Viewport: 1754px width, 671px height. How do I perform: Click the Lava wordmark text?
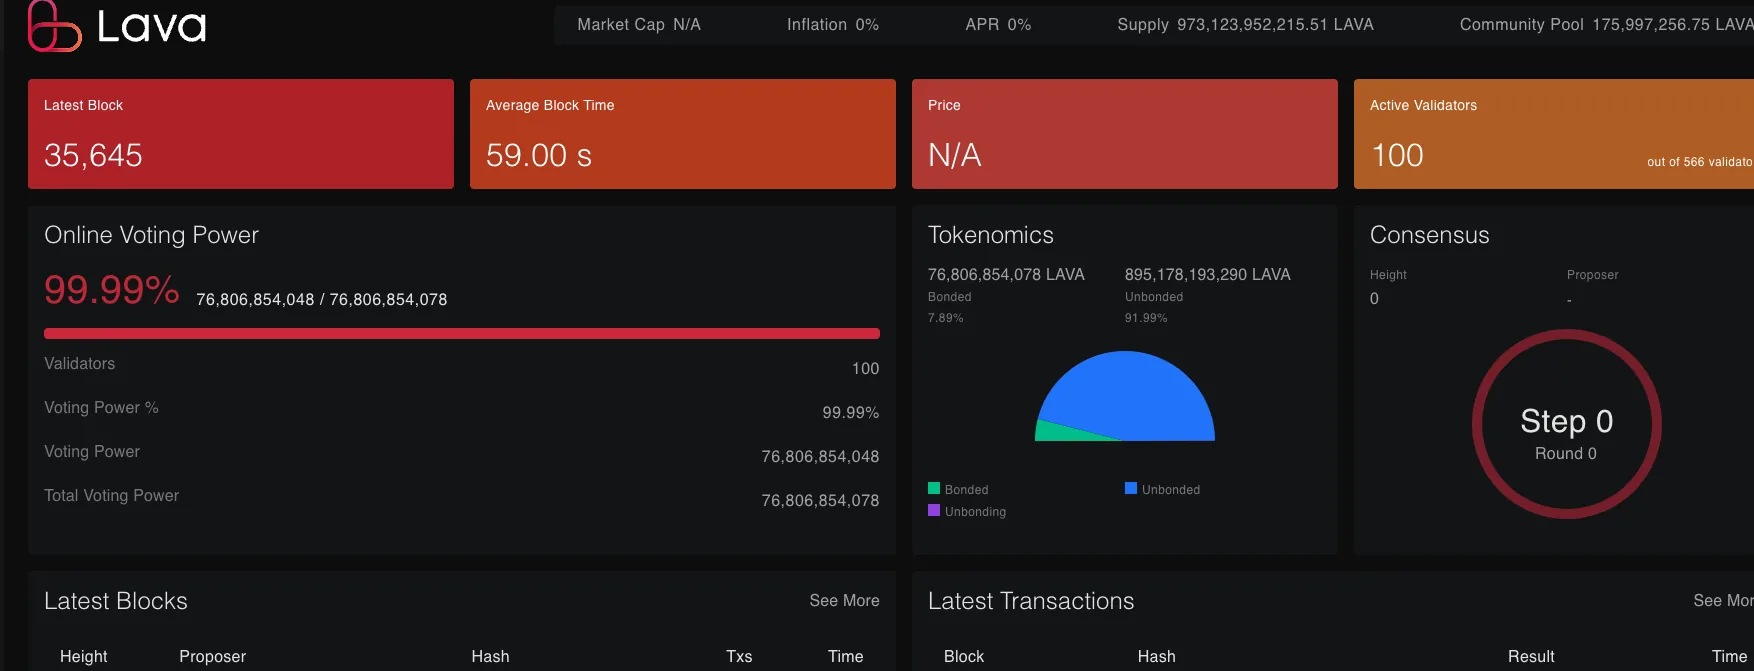click(x=151, y=27)
